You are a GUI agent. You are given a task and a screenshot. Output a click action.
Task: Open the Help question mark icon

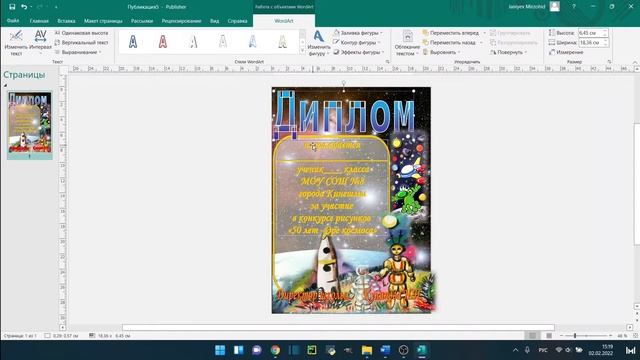pos(574,7)
